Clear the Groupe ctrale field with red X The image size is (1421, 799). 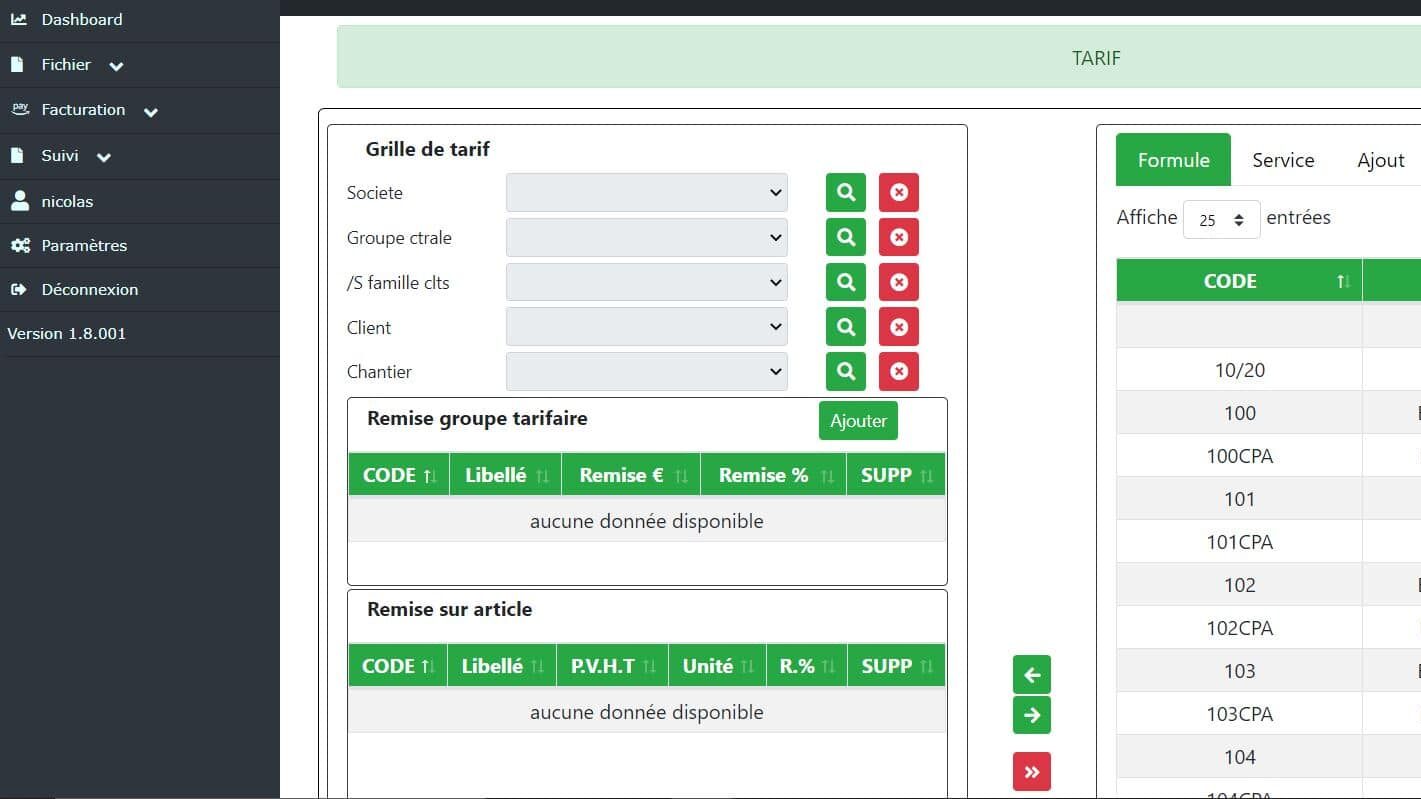tap(898, 237)
